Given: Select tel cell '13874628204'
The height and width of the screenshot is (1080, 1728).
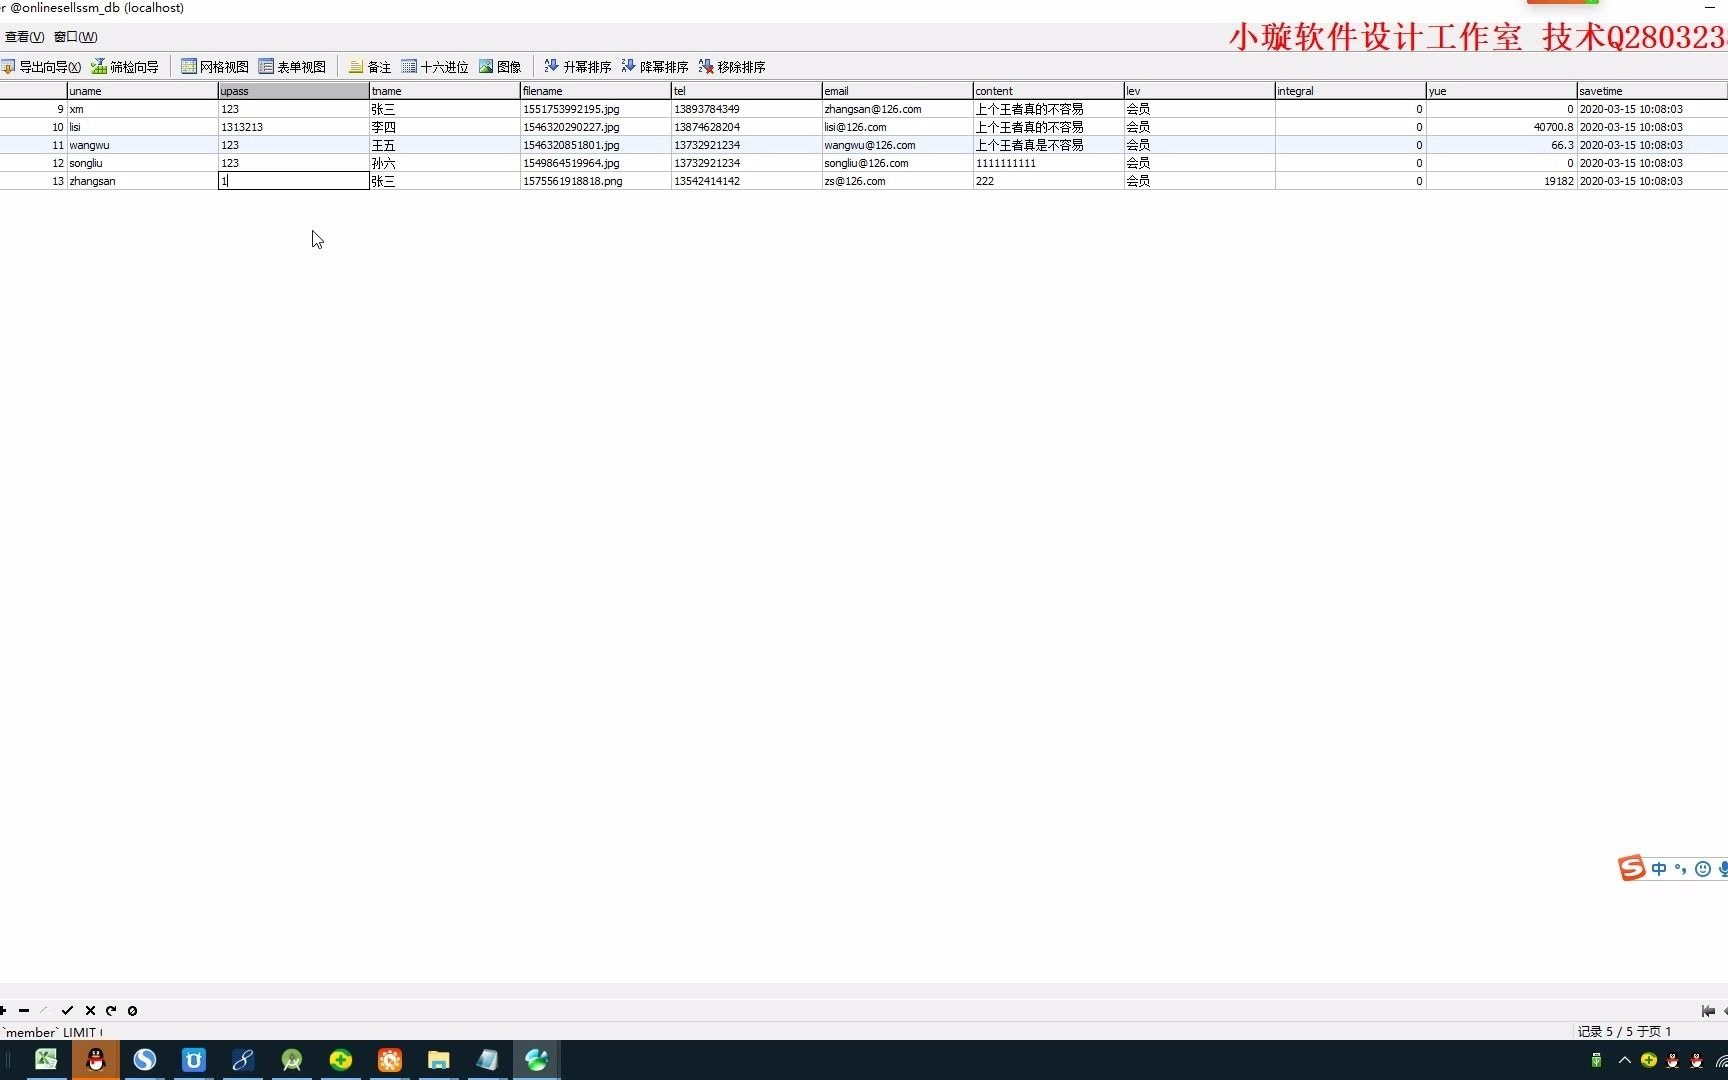Looking at the screenshot, I should 746,127.
